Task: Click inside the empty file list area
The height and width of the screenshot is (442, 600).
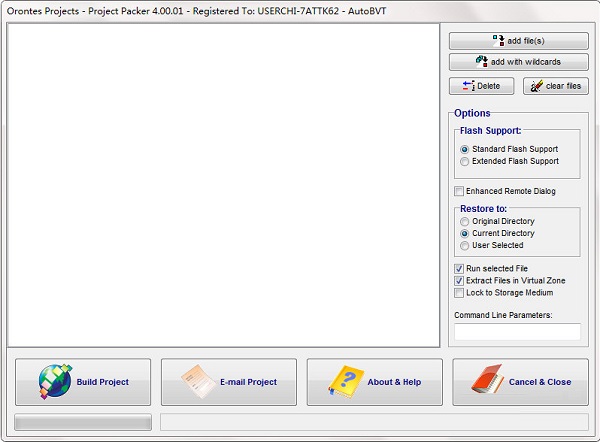Action: [223, 185]
